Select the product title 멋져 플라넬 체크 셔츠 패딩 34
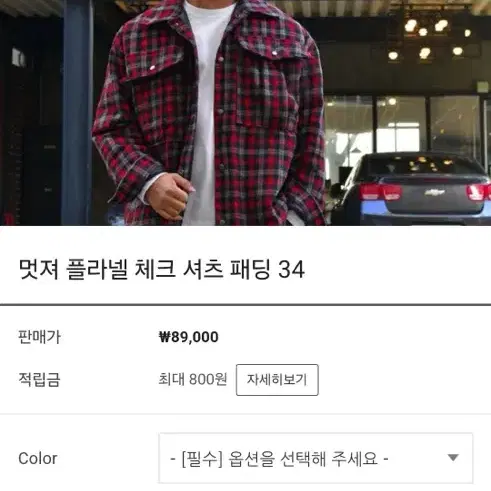 pyautogui.click(x=162, y=269)
